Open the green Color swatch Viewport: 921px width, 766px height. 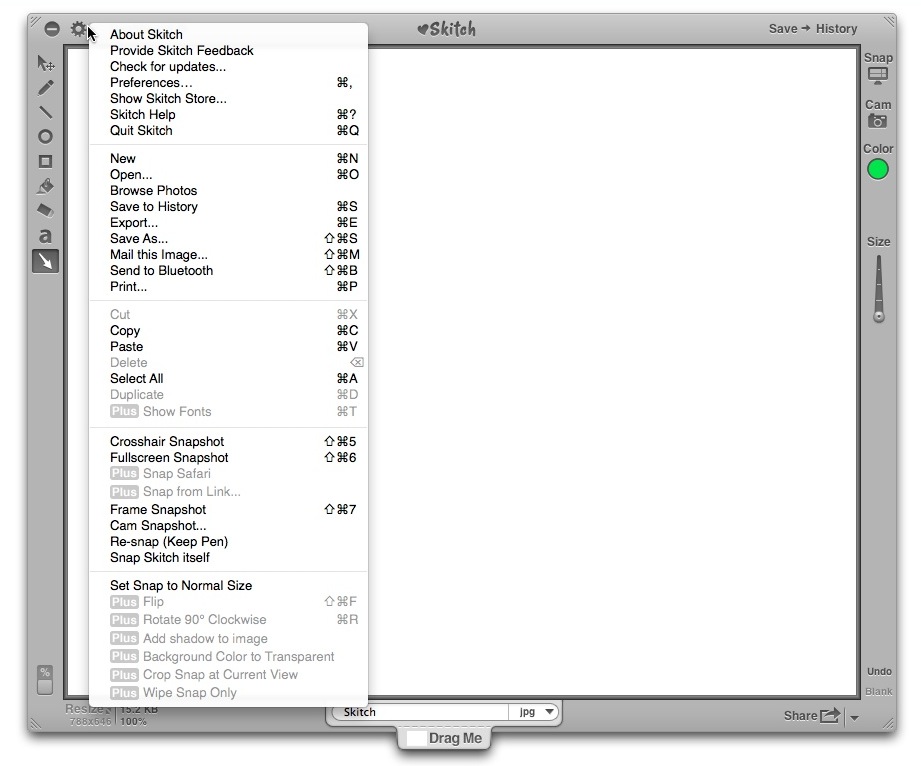click(x=878, y=169)
